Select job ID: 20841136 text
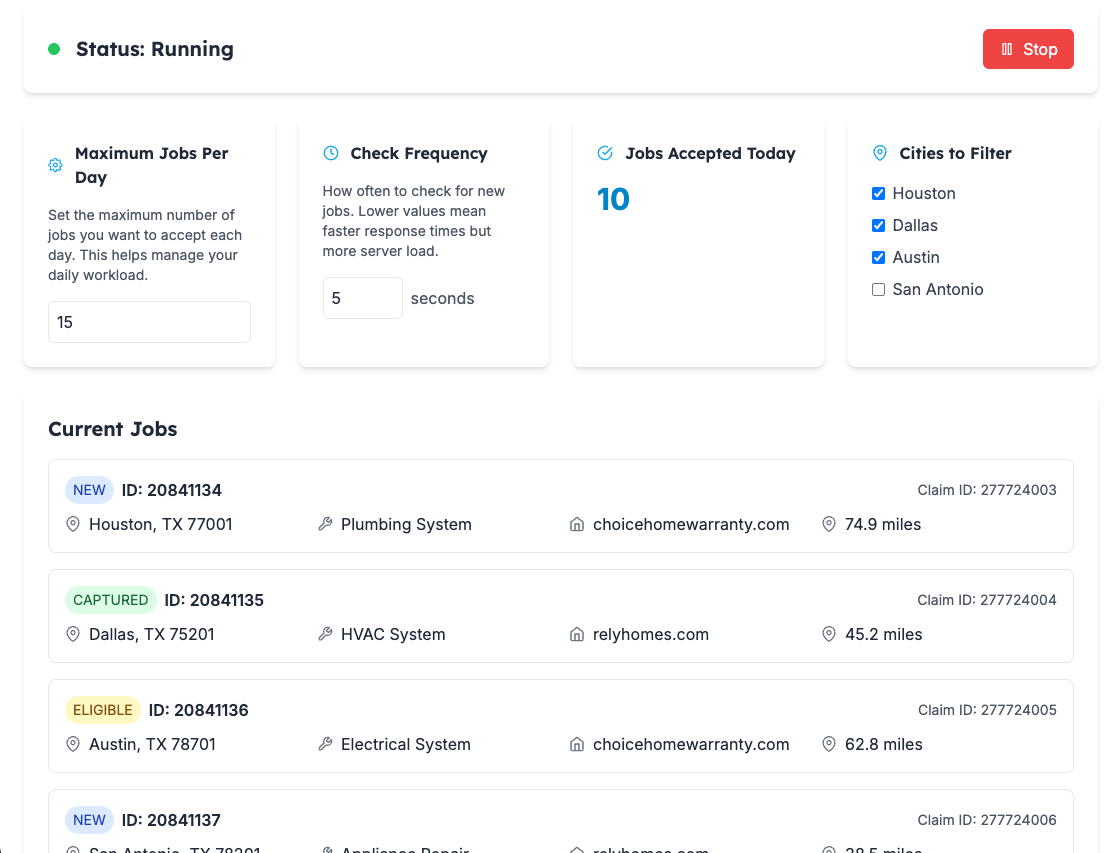Image resolution: width=1120 pixels, height=853 pixels. pyautogui.click(x=199, y=710)
